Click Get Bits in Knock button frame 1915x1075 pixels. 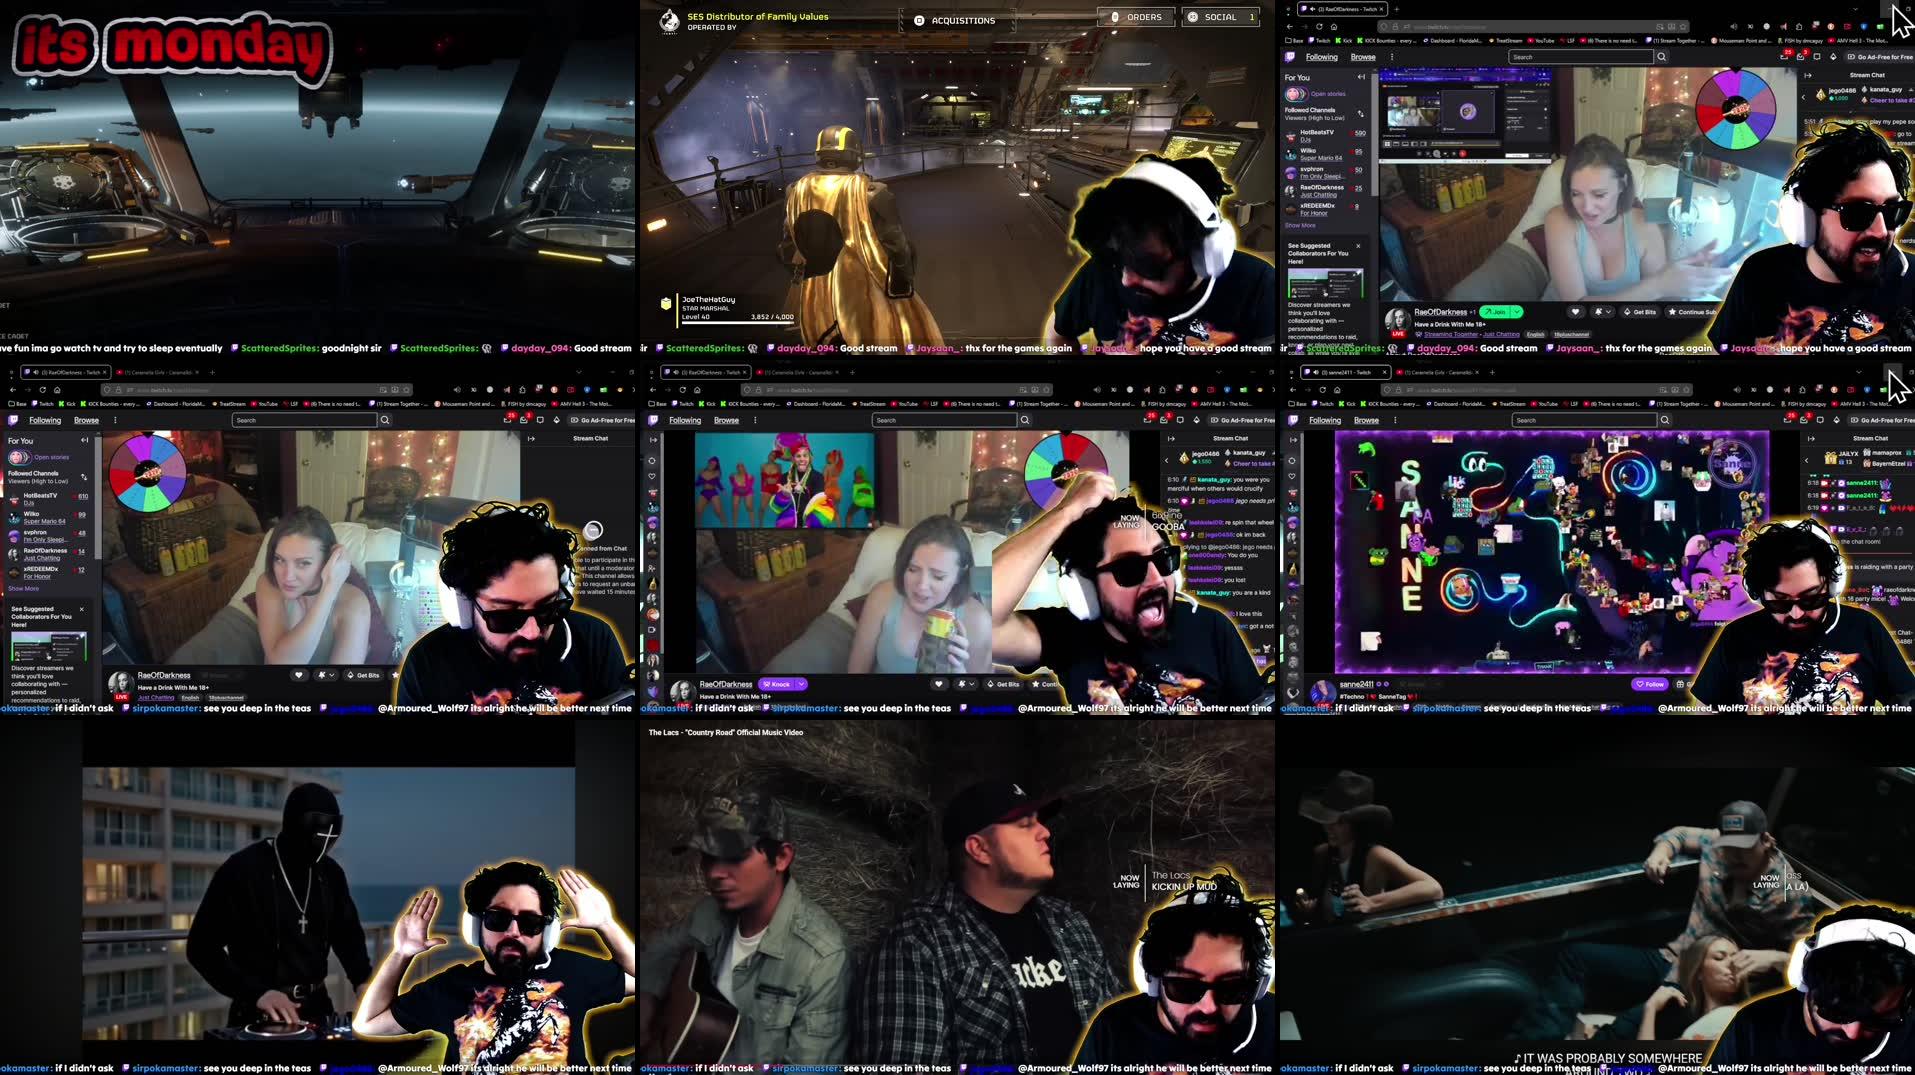(x=1003, y=684)
